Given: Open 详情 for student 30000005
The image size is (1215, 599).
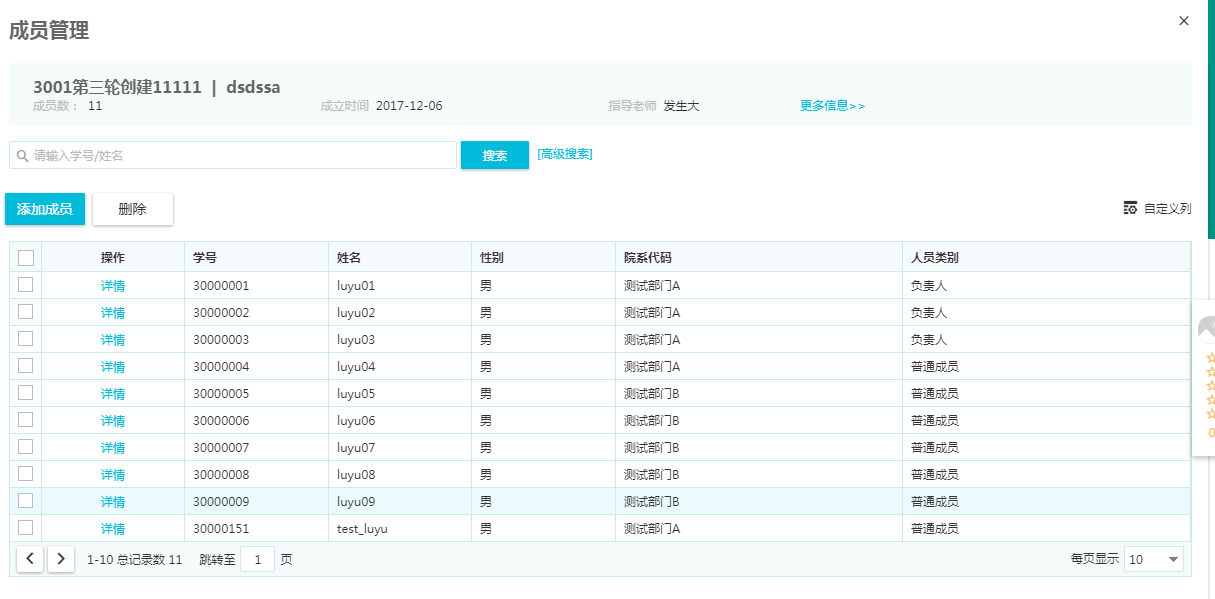Looking at the screenshot, I should click(113, 394).
